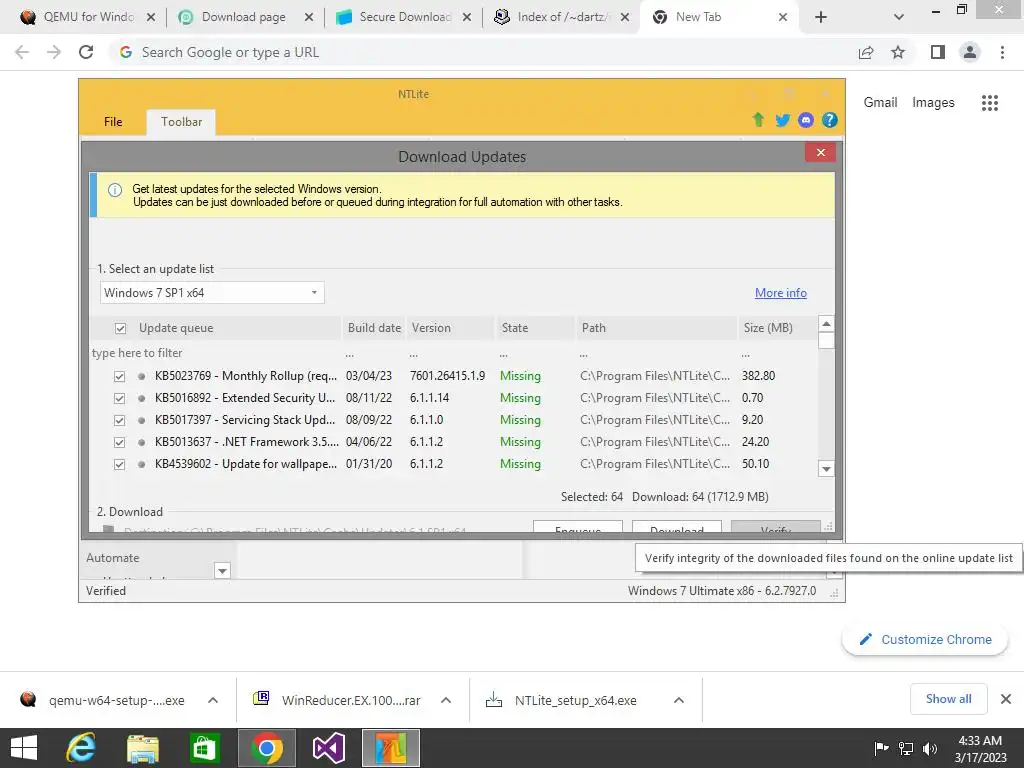Image resolution: width=1024 pixels, height=768 pixels.
Task: Uncheck KB5017397 Servicing Stack checkbox
Action: click(x=119, y=421)
